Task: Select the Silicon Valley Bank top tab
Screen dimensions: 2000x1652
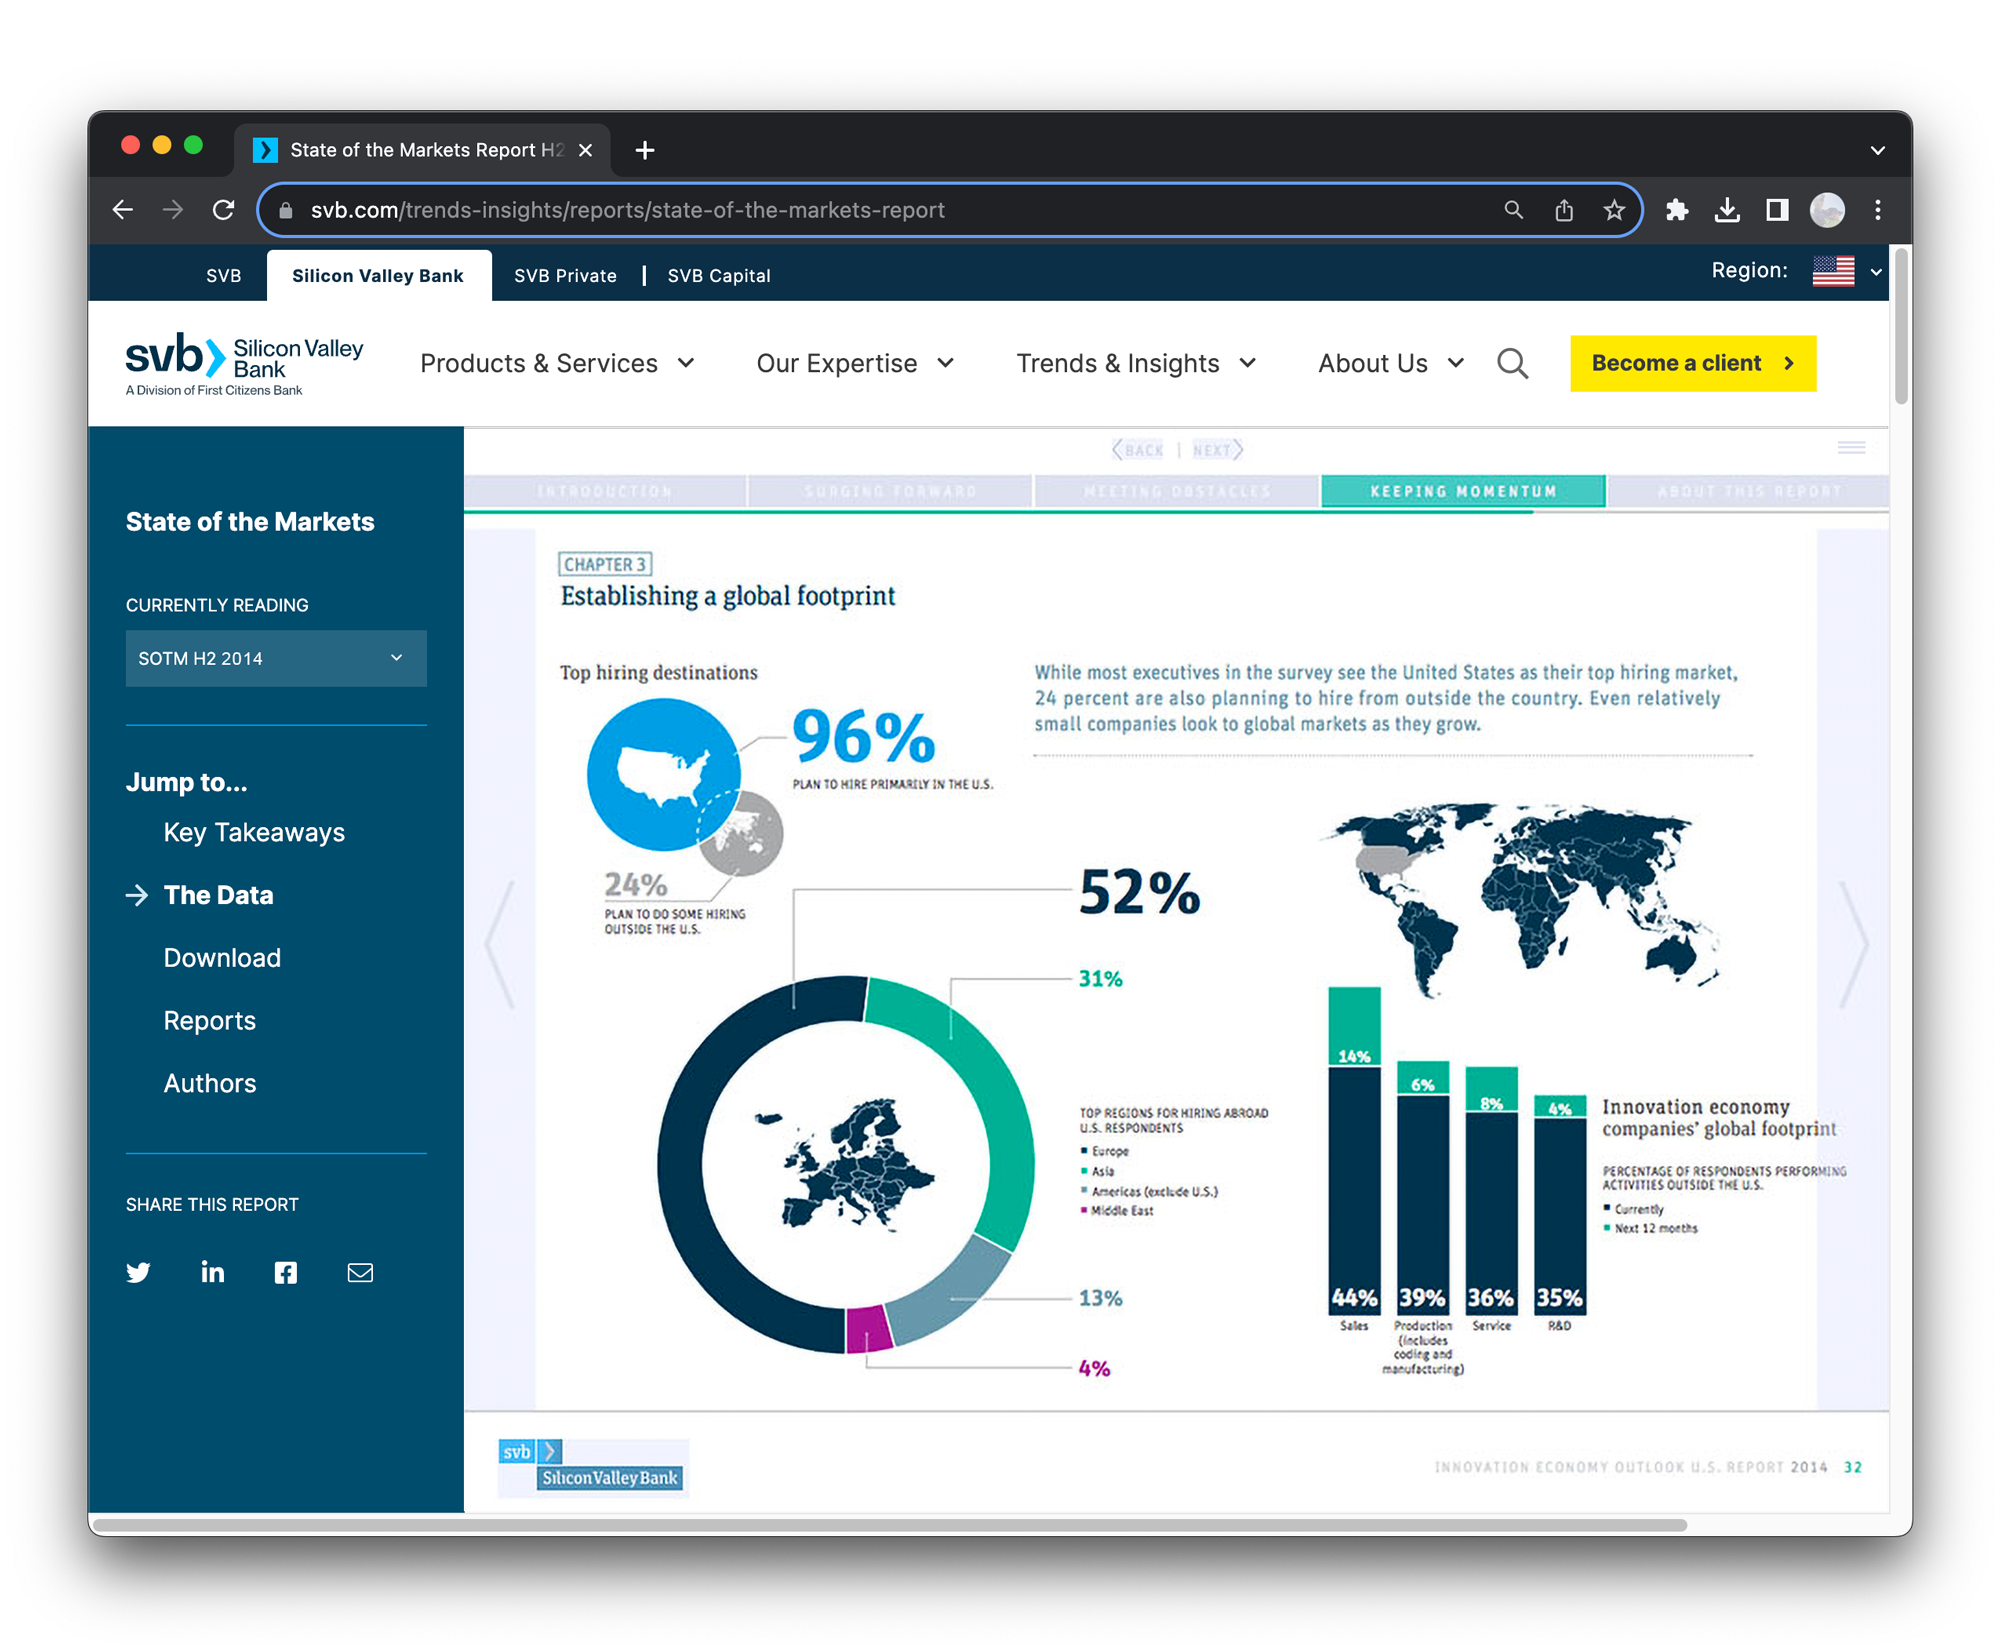Action: 378,275
